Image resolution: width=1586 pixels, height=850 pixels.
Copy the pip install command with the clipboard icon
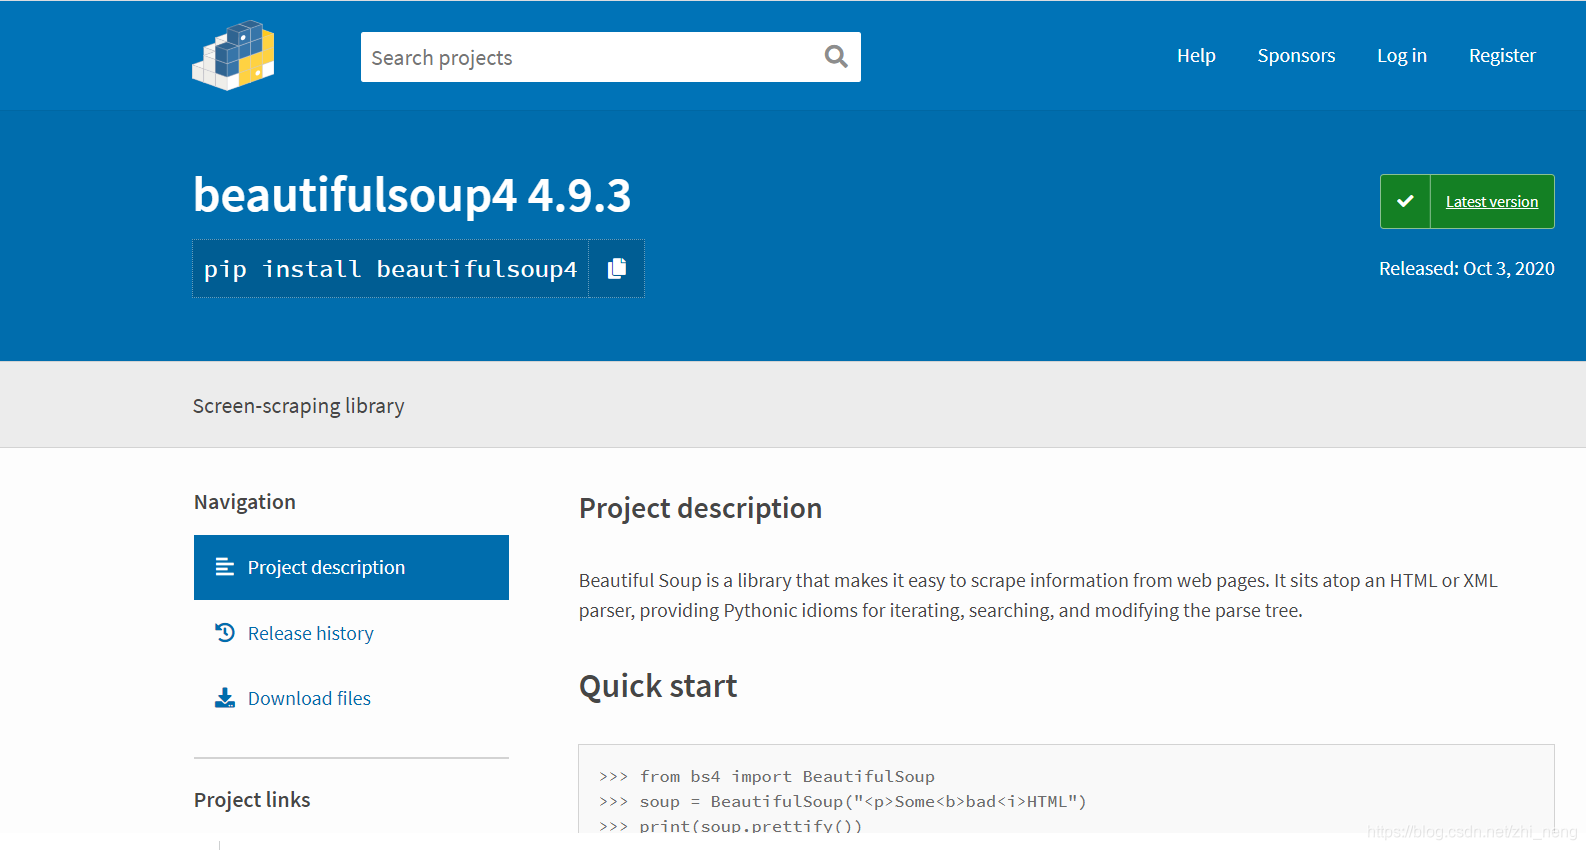pos(617,268)
